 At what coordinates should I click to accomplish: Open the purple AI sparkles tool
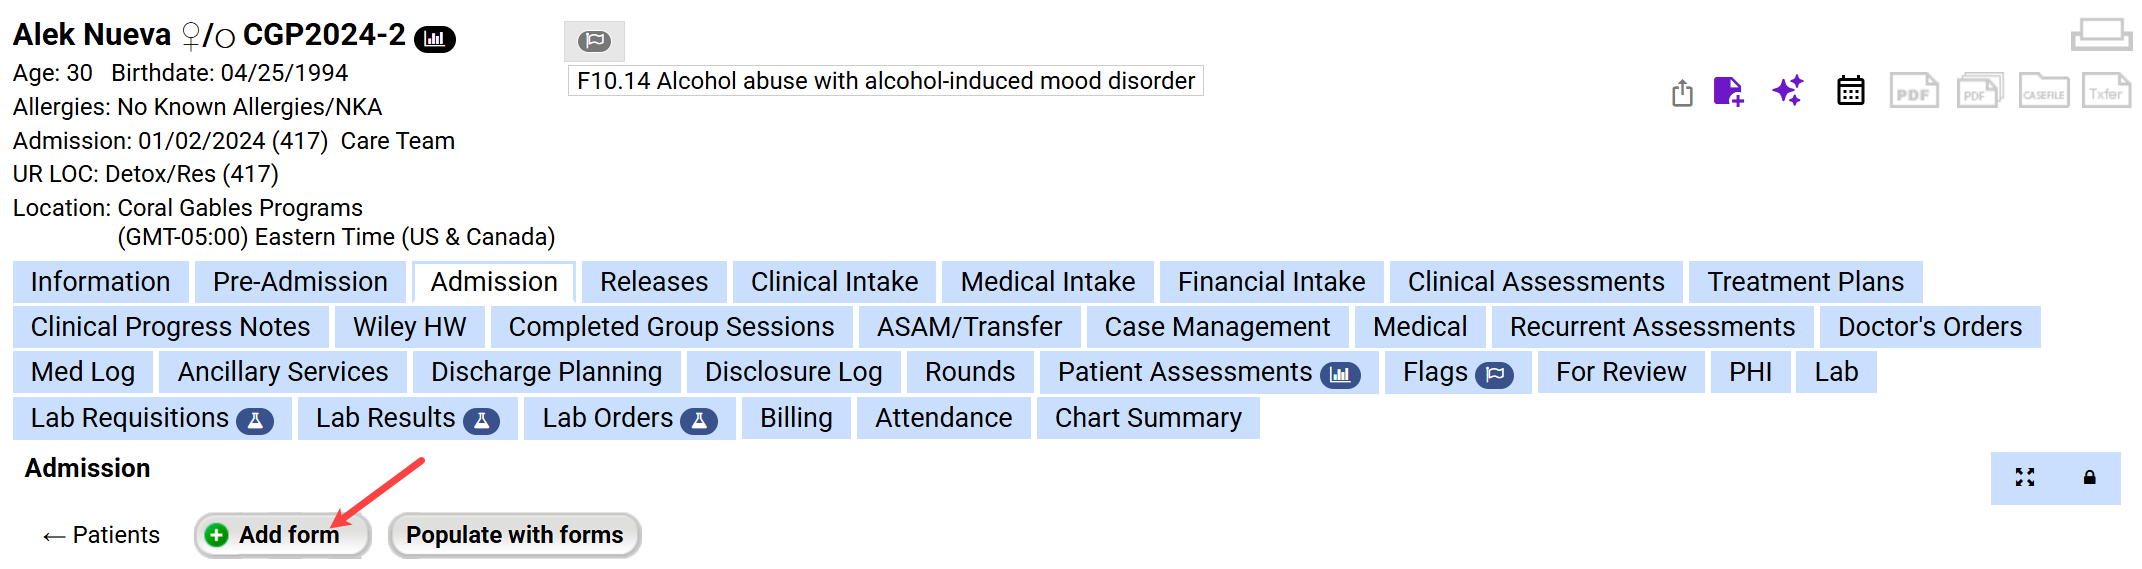[1788, 91]
